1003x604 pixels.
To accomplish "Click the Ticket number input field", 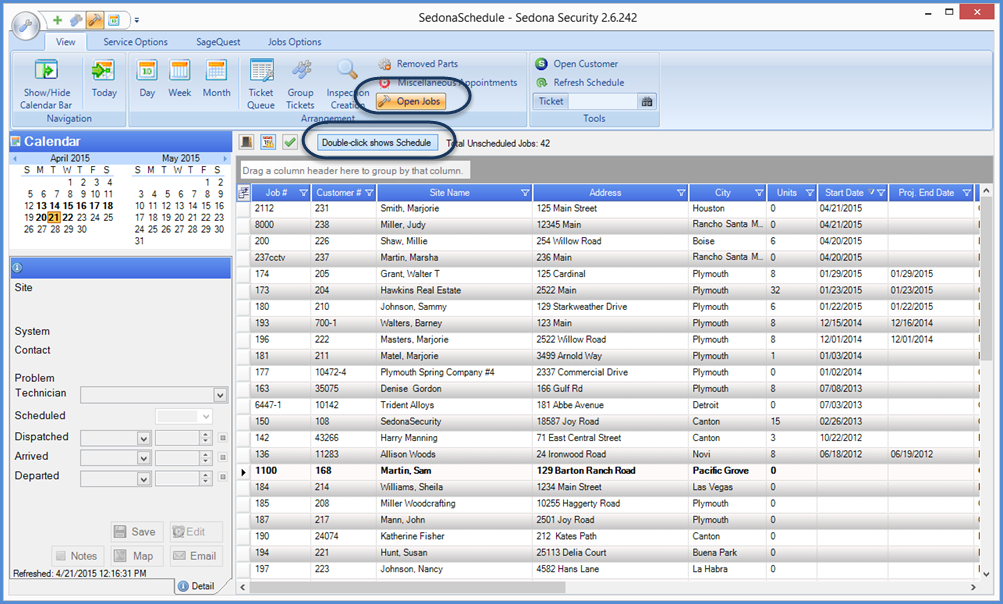I will 603,101.
